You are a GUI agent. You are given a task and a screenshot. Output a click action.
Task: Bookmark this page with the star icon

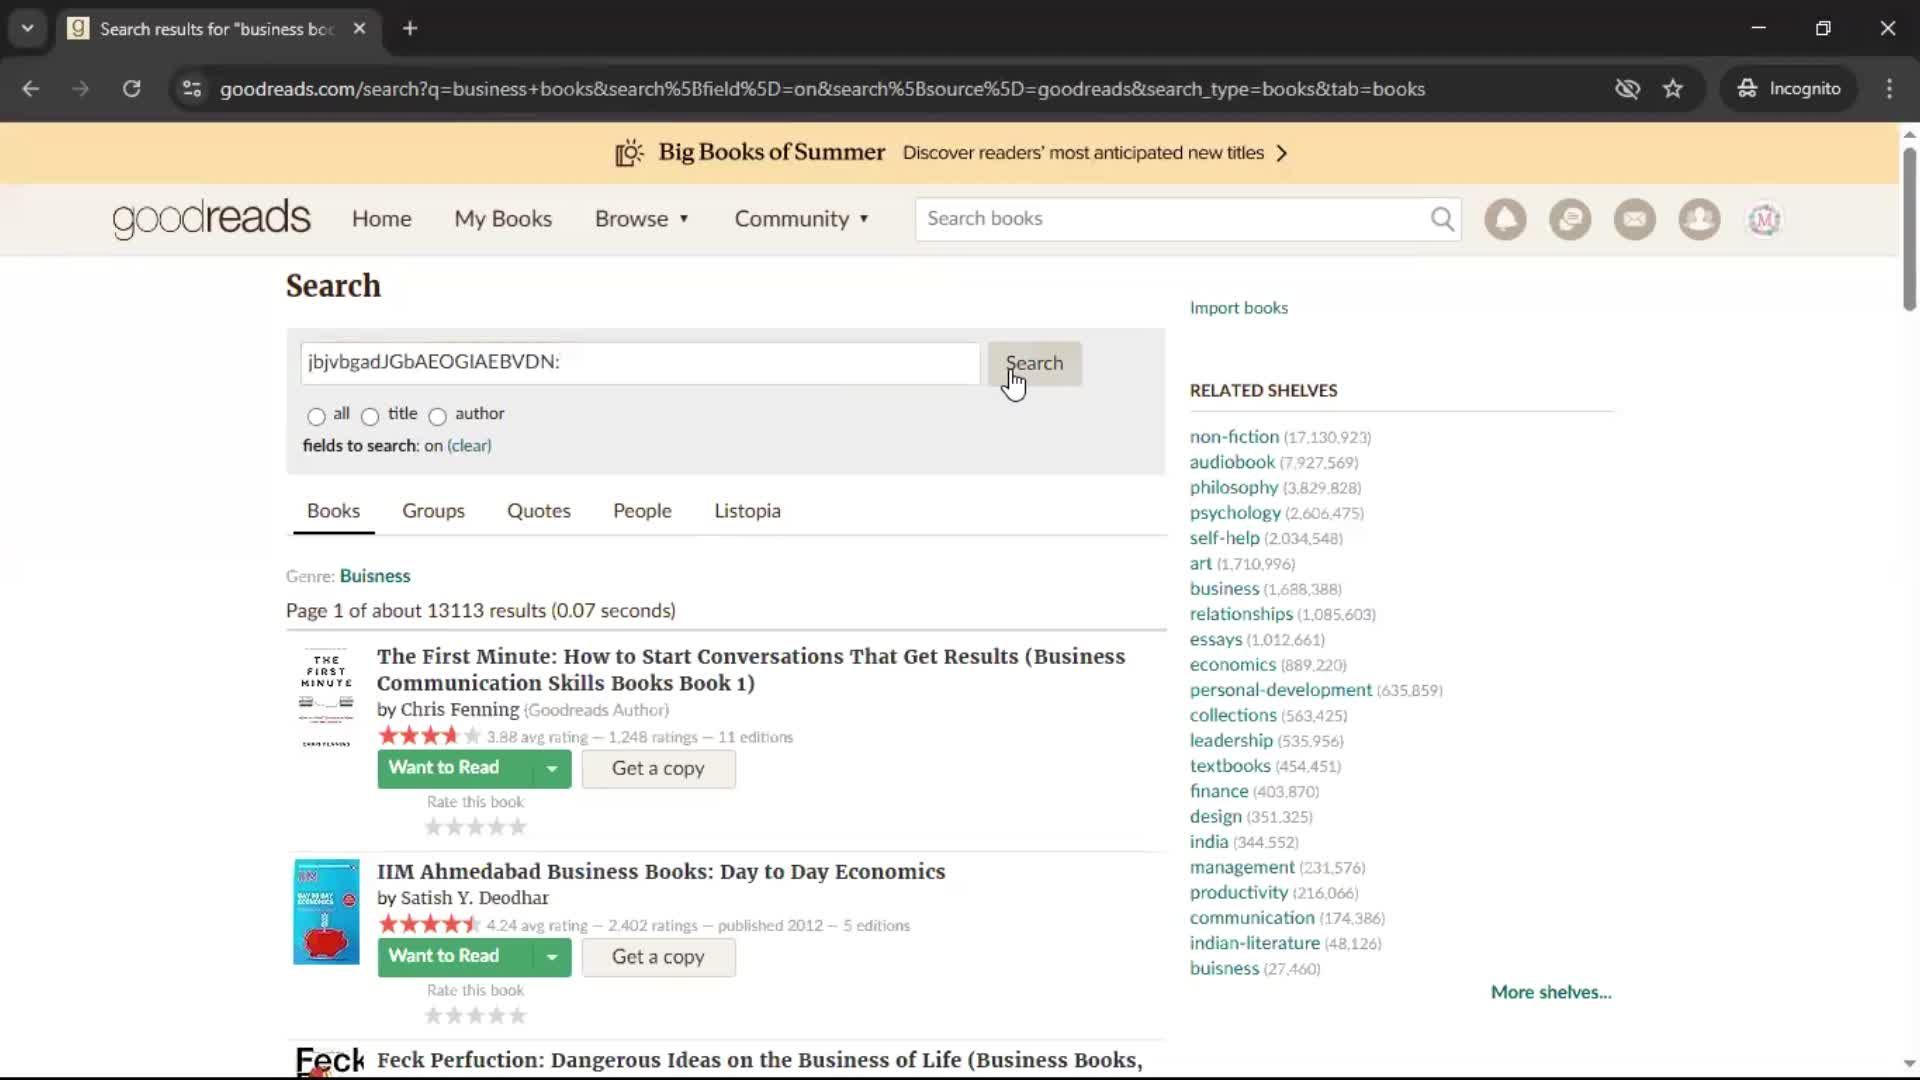tap(1673, 89)
